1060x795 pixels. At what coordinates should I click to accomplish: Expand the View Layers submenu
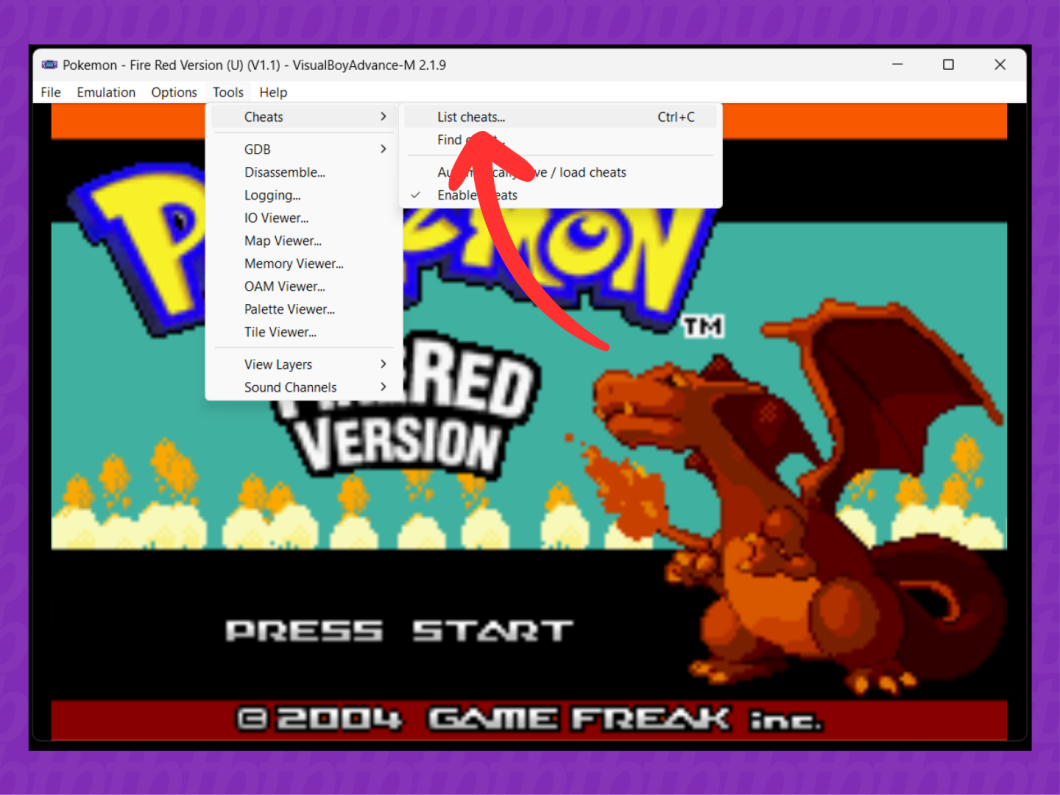[304, 364]
